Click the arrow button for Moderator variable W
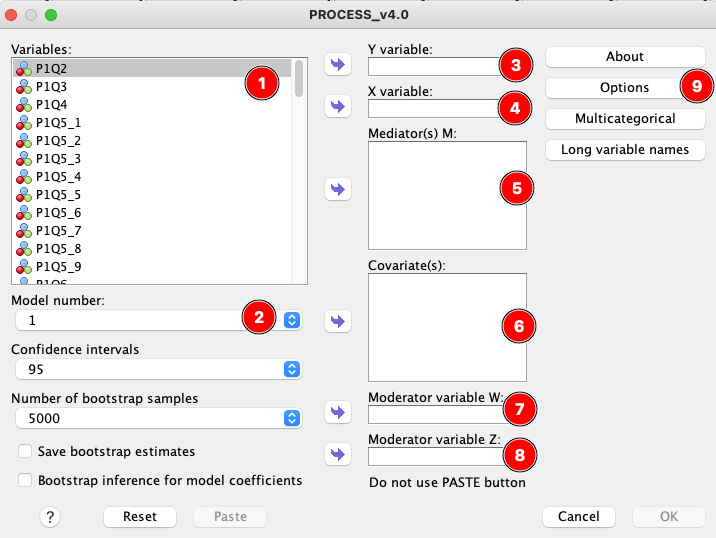716x538 pixels. pos(338,412)
